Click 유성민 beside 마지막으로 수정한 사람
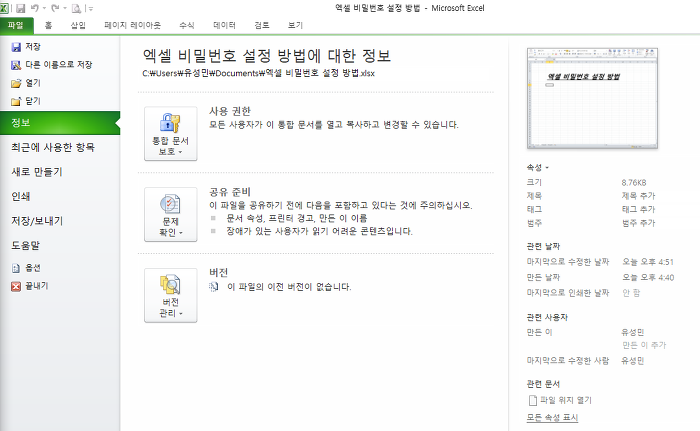The width and height of the screenshot is (700, 431). (633, 361)
